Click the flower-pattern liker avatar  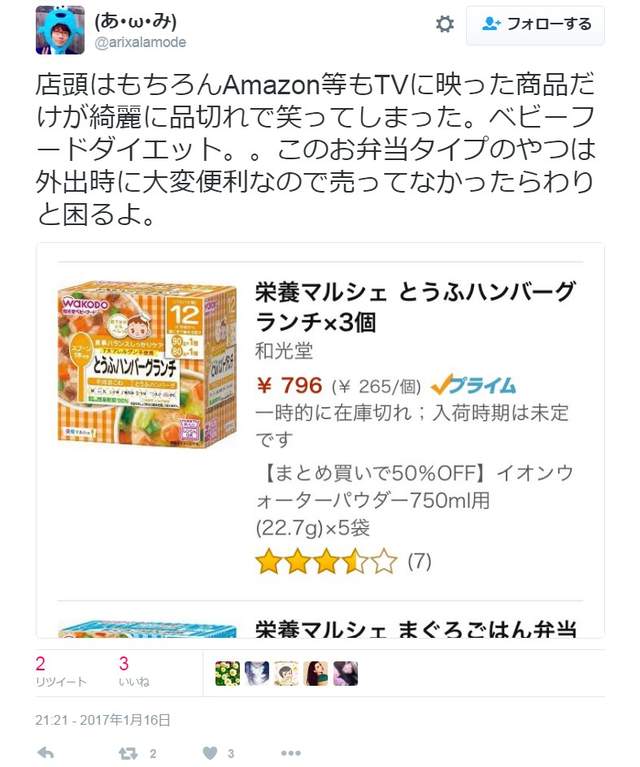(x=228, y=674)
